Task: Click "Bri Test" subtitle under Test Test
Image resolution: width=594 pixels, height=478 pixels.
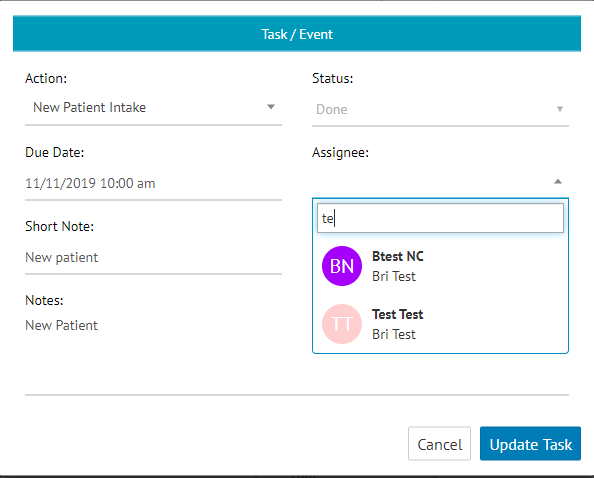Action: pyautogui.click(x=394, y=334)
